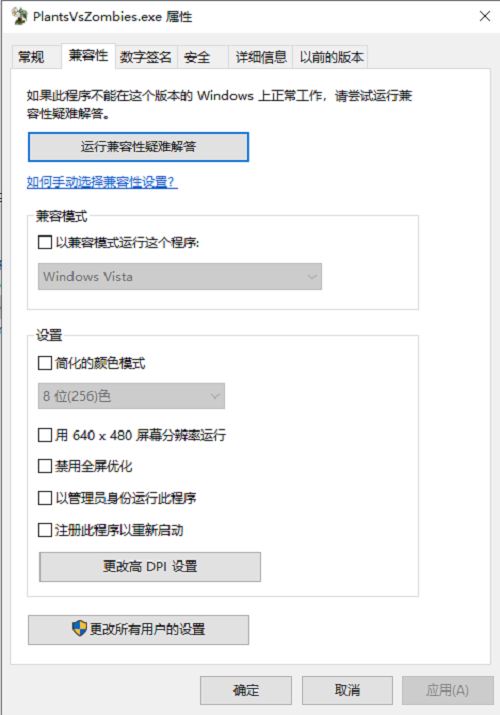Click the shield icon on 更改所有用户的设置 button

(79, 628)
